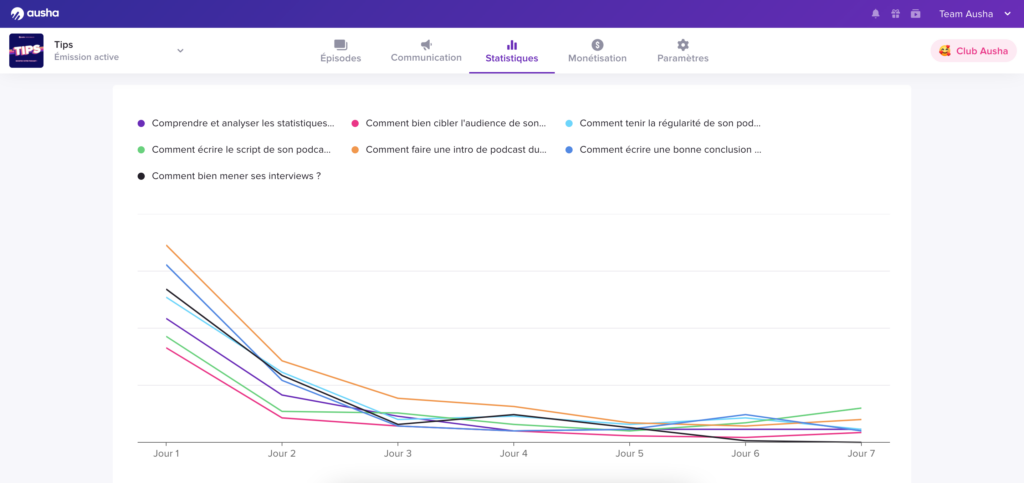Screen dimensions: 1024x483
Task: Click 'Comment bien cibler l'audience de son...' legend text
Action: pyautogui.click(x=456, y=123)
